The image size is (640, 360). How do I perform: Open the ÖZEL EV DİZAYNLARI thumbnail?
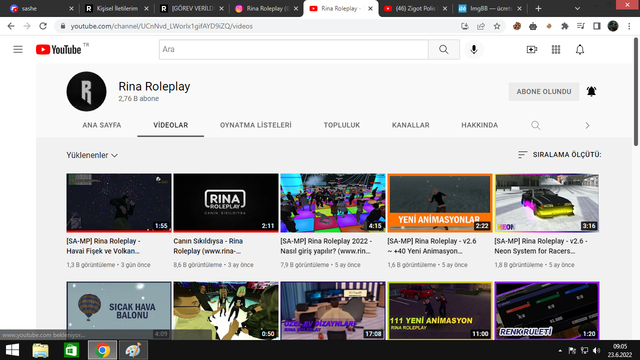333,311
